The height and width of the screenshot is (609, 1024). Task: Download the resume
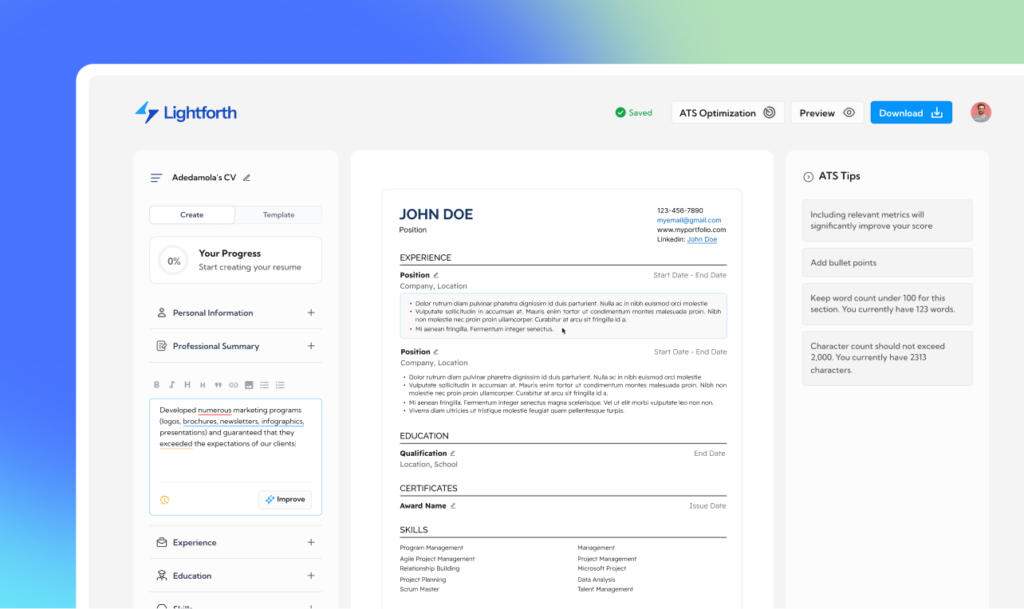tap(910, 113)
